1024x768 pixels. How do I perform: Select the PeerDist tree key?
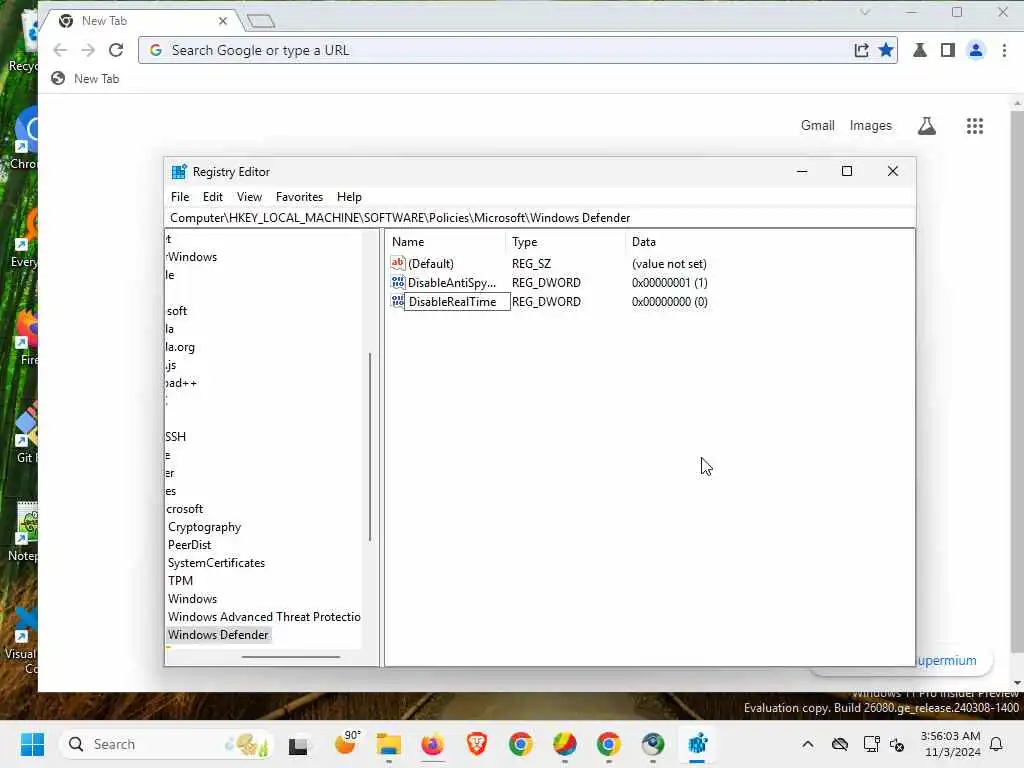pos(189,545)
